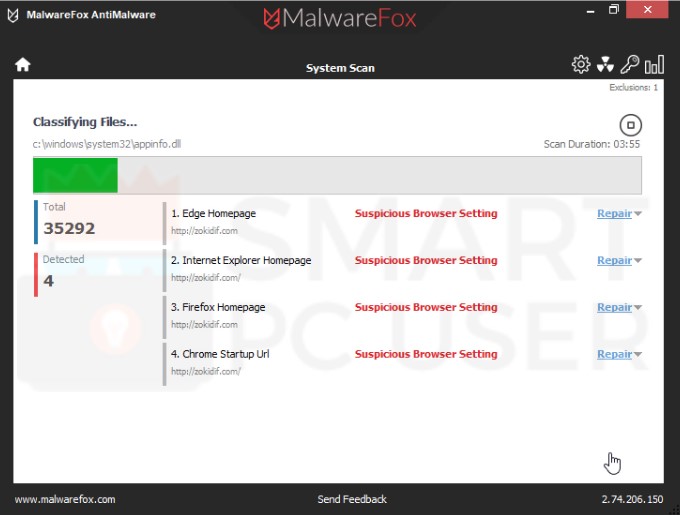Click Suspicious Browser Setting for Chrome Startup
Viewport: 680px width, 515px height.
(x=426, y=354)
